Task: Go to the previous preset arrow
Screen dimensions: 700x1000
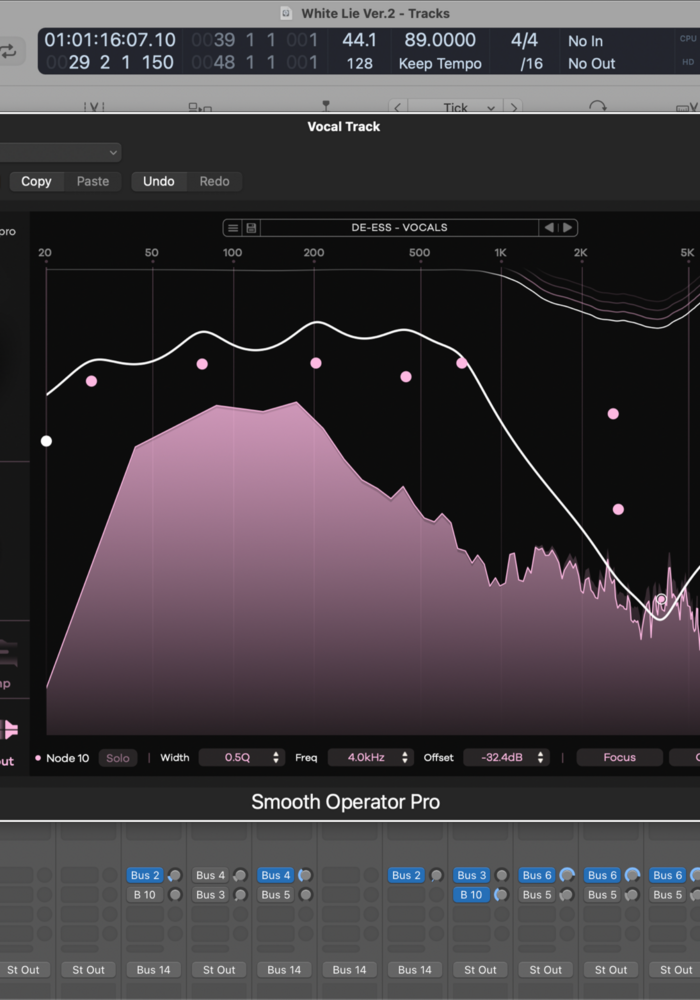Action: (x=549, y=228)
